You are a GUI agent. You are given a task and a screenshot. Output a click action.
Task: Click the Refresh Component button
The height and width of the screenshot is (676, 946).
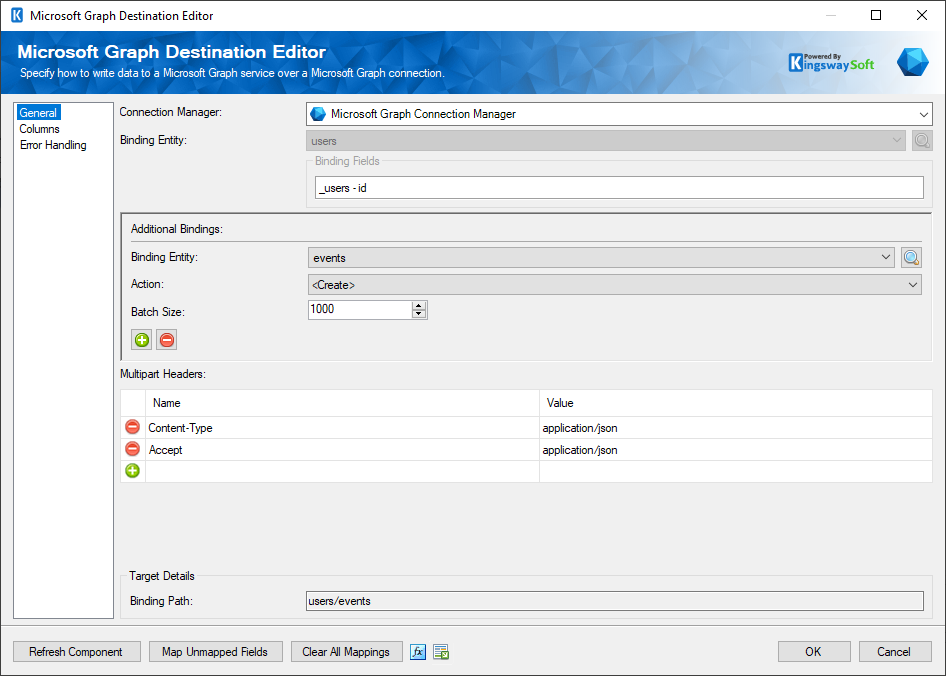tap(77, 652)
